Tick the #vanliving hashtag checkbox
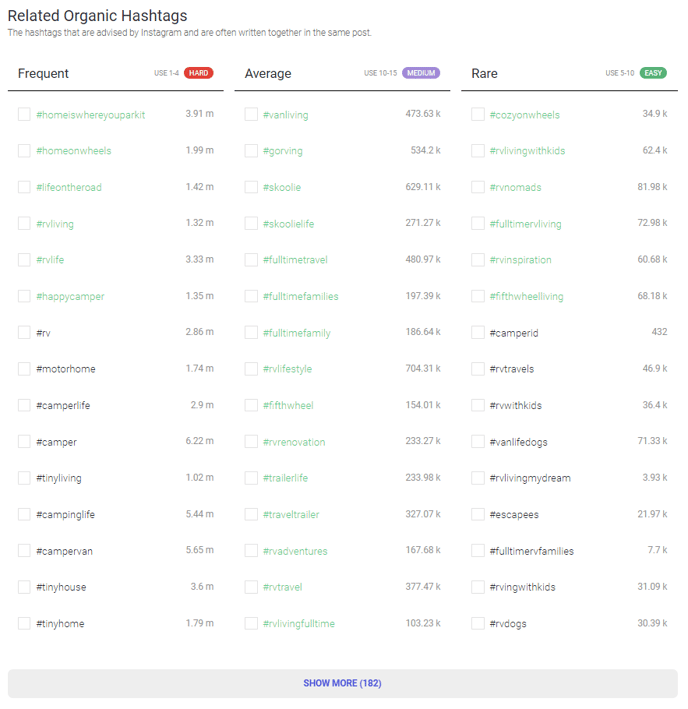 (x=251, y=115)
